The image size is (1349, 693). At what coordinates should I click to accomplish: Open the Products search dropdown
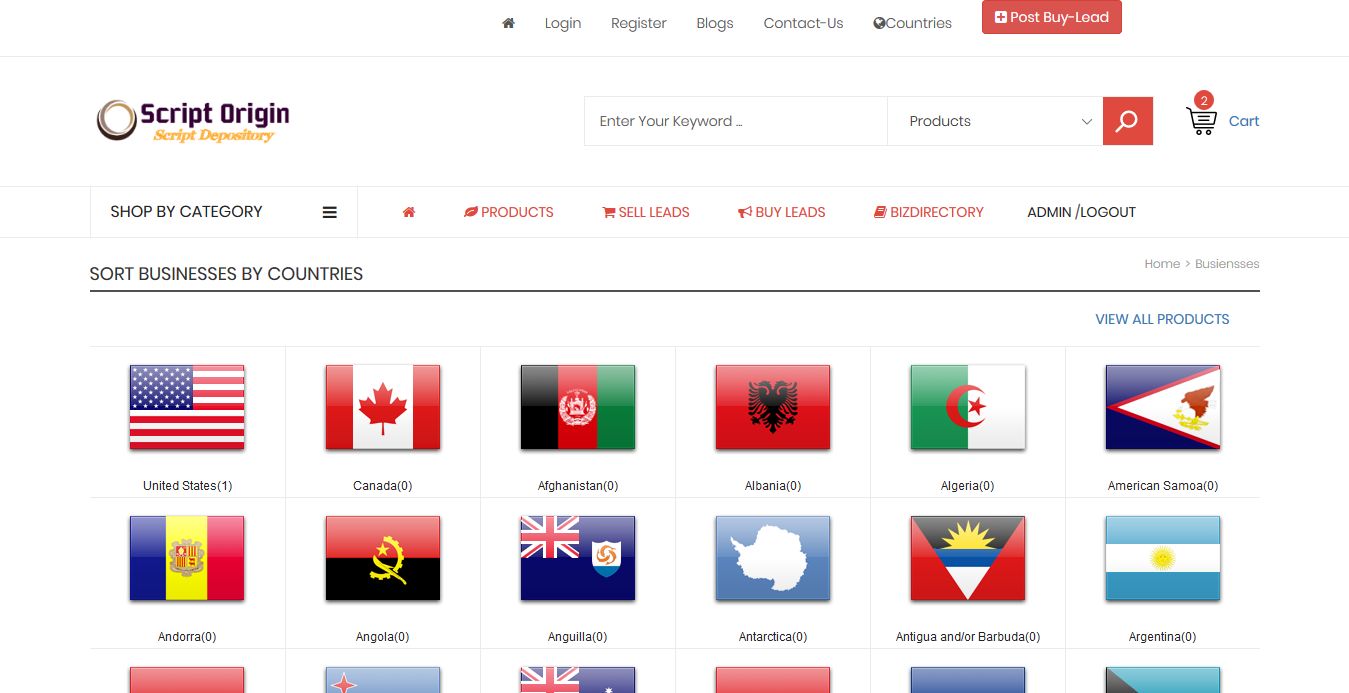pyautogui.click(x=995, y=121)
